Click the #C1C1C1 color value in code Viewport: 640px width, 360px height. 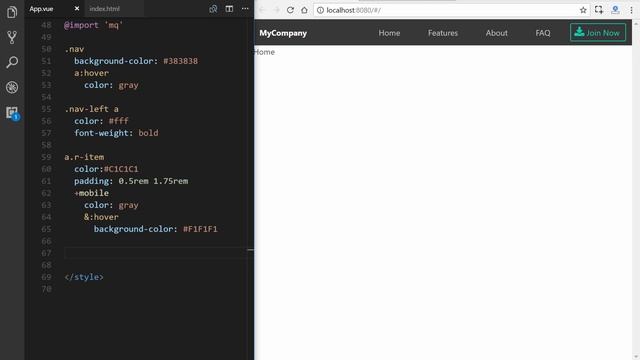(121, 169)
